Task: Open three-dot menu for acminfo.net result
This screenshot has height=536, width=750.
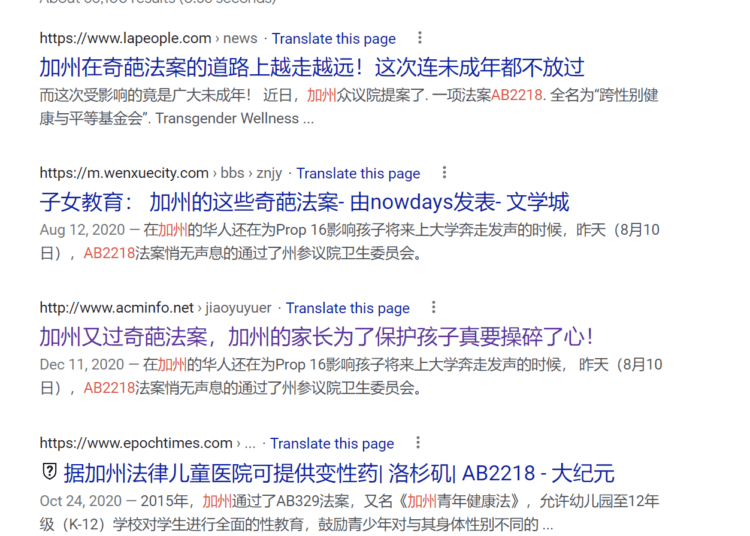Action: click(434, 307)
